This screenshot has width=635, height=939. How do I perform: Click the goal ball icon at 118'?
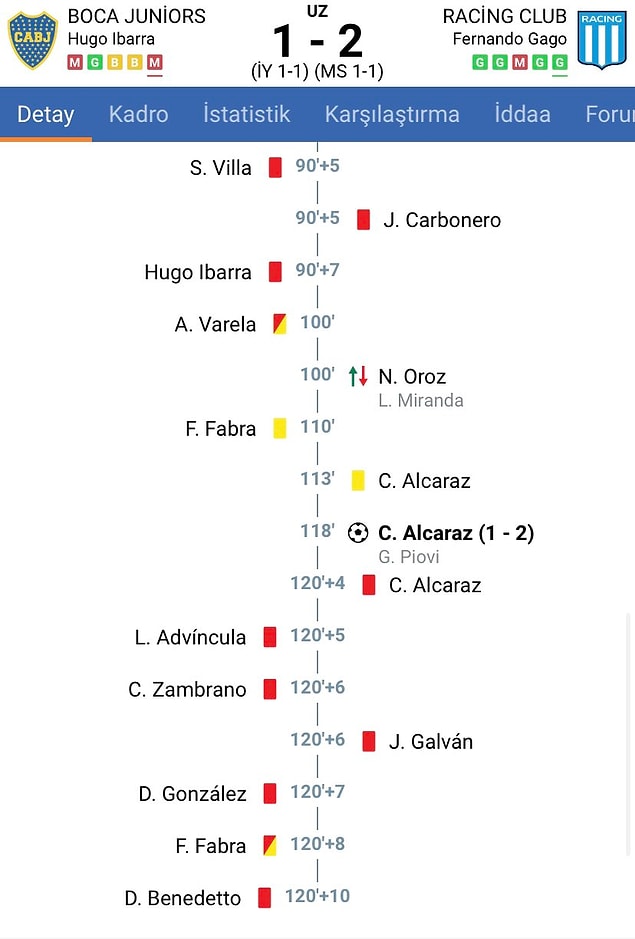[x=358, y=532]
